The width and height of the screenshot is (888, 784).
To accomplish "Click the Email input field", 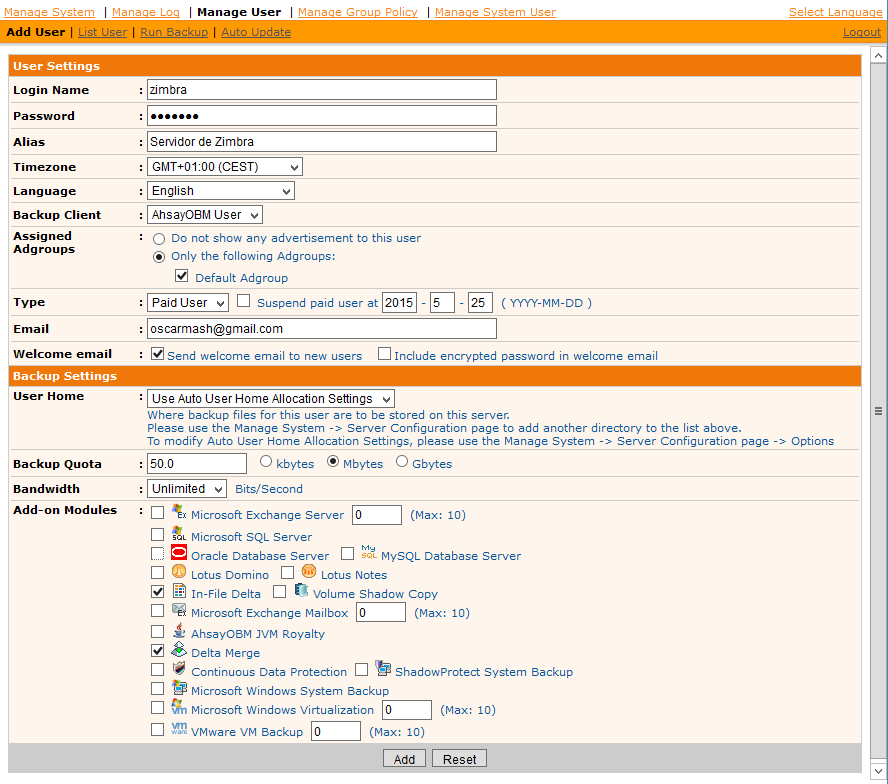I will tap(322, 329).
